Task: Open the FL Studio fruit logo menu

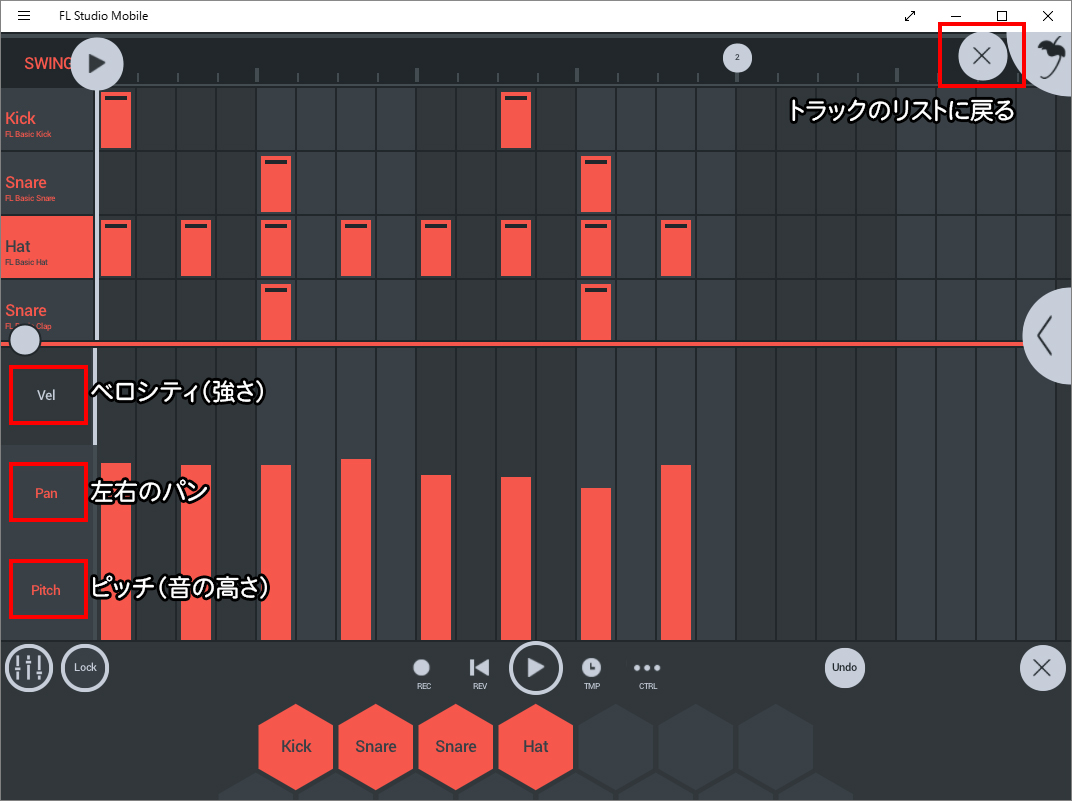Action: pyautogui.click(x=1051, y=57)
